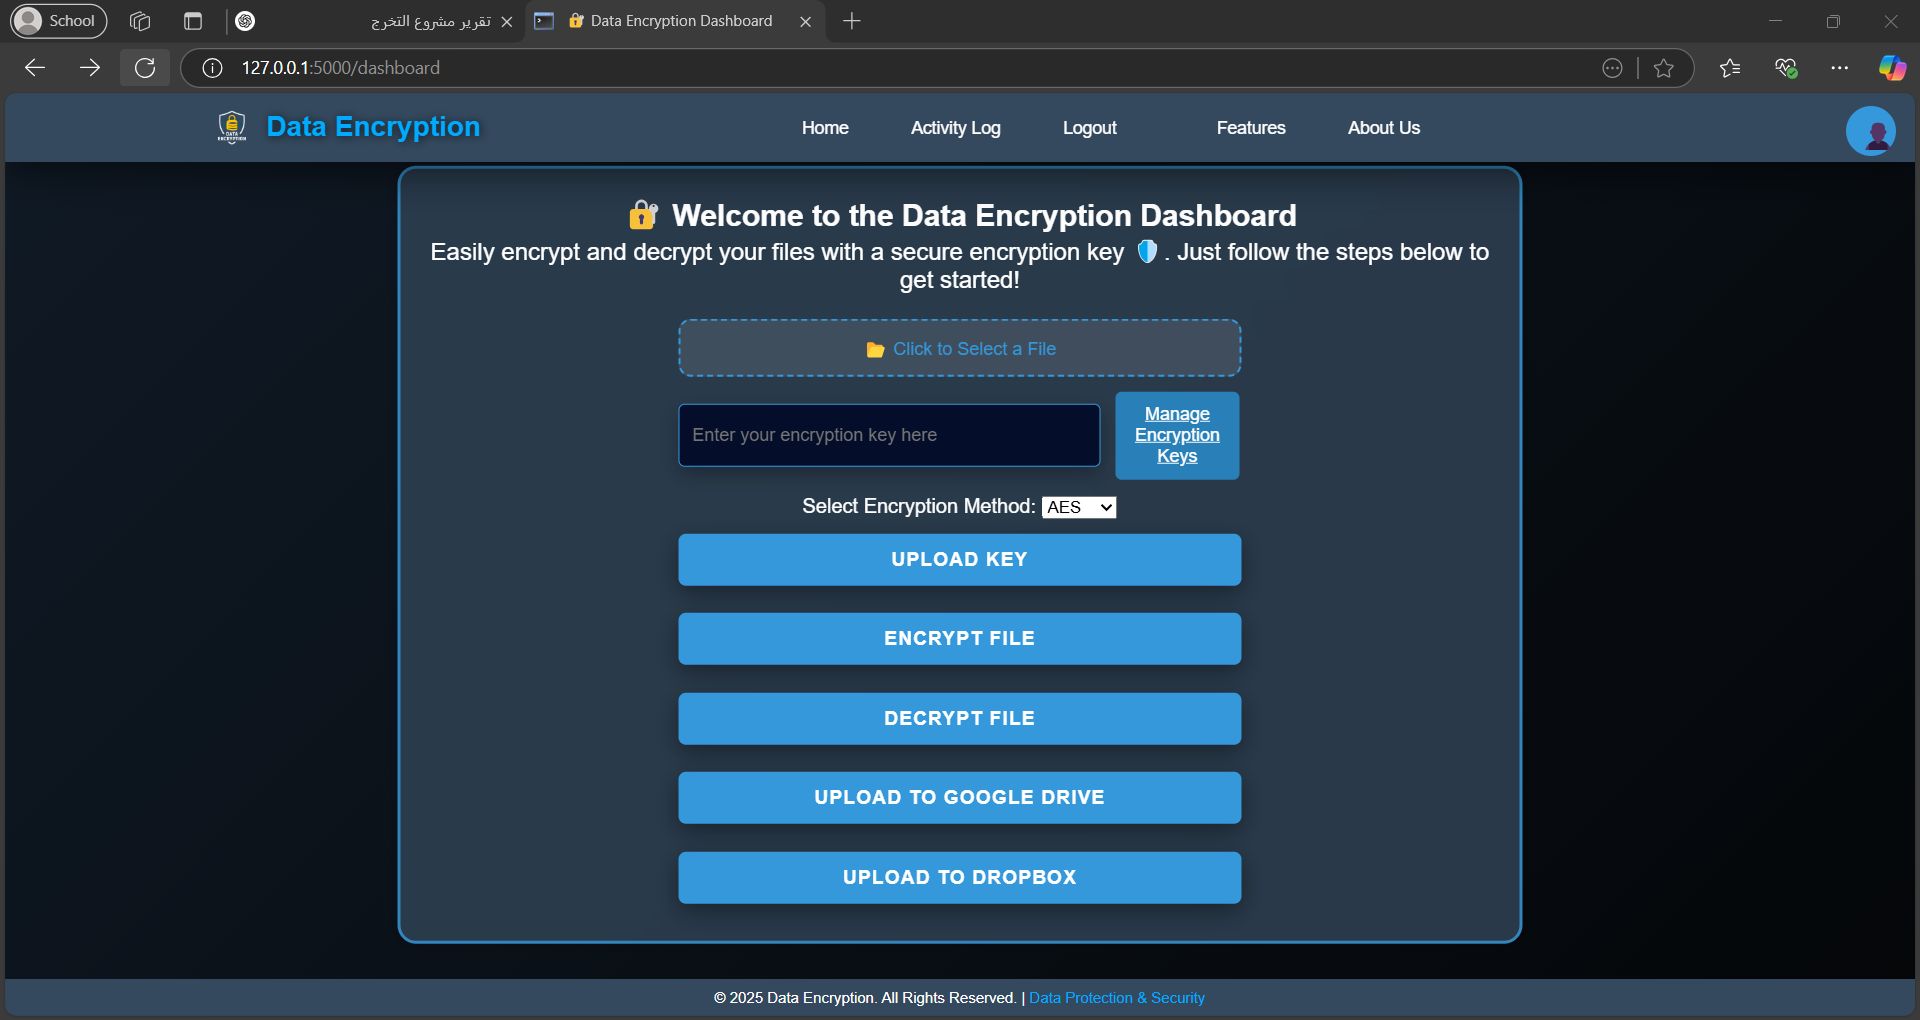Click Upload to Dropbox button
Screen dimensions: 1920x1020
click(x=959, y=878)
